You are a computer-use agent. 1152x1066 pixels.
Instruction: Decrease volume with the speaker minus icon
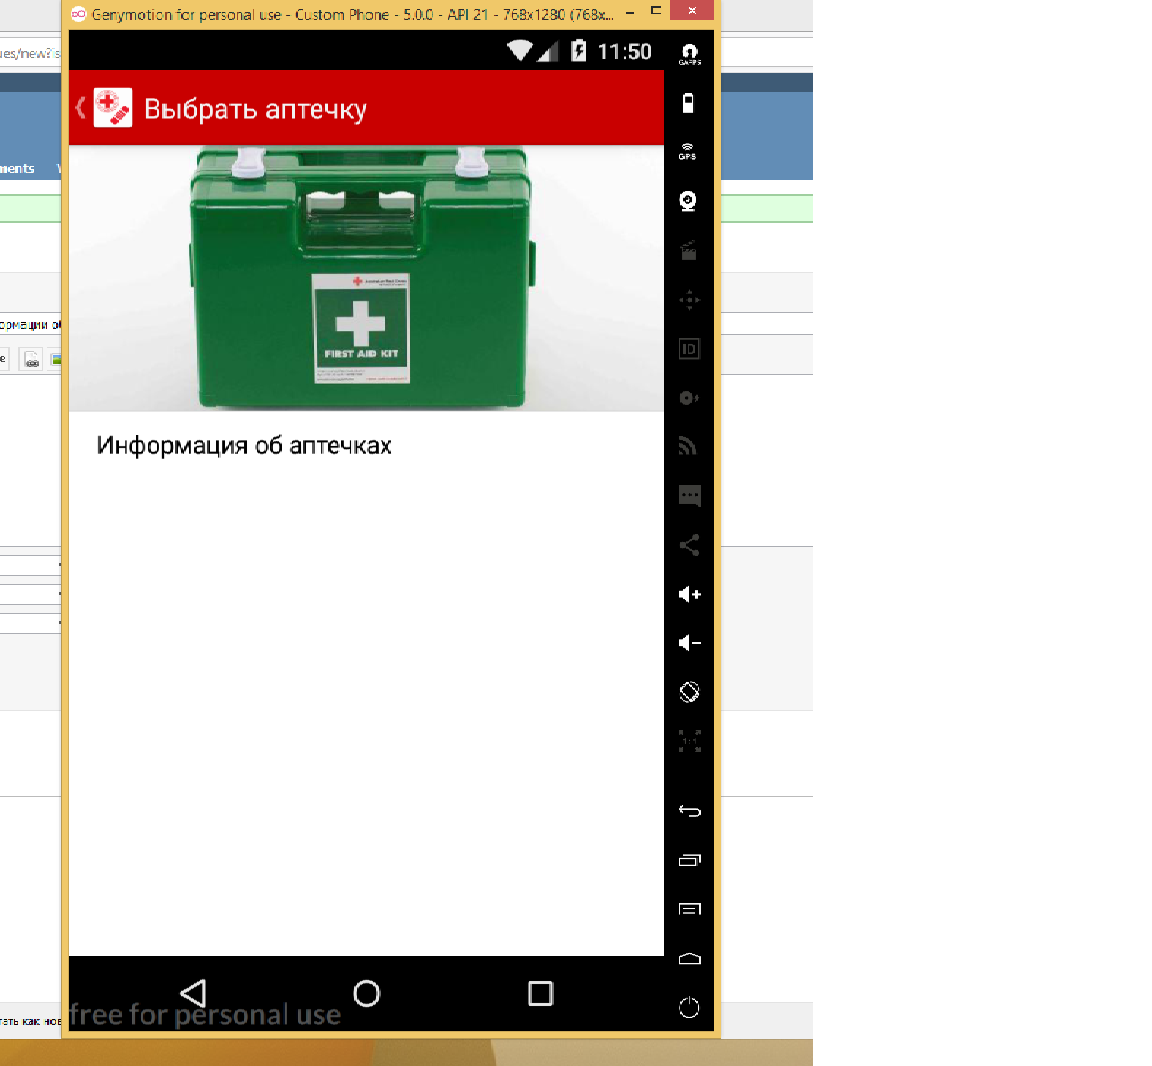(x=689, y=643)
